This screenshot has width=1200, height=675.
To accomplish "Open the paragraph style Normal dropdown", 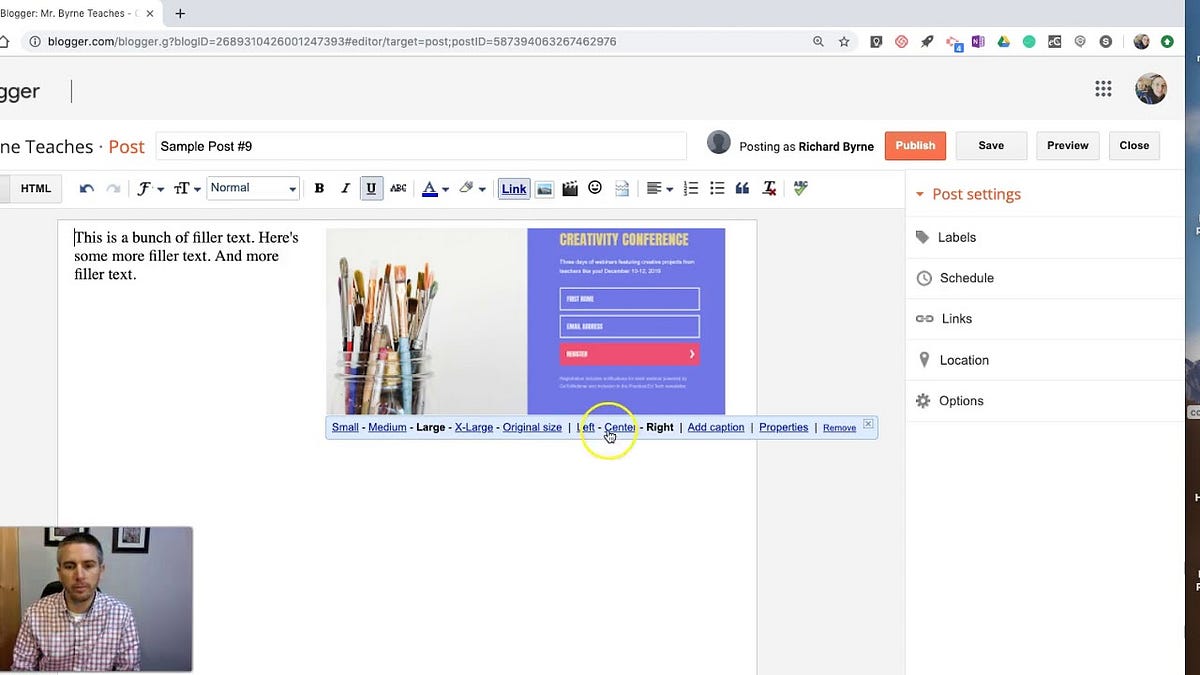I will click(x=253, y=188).
